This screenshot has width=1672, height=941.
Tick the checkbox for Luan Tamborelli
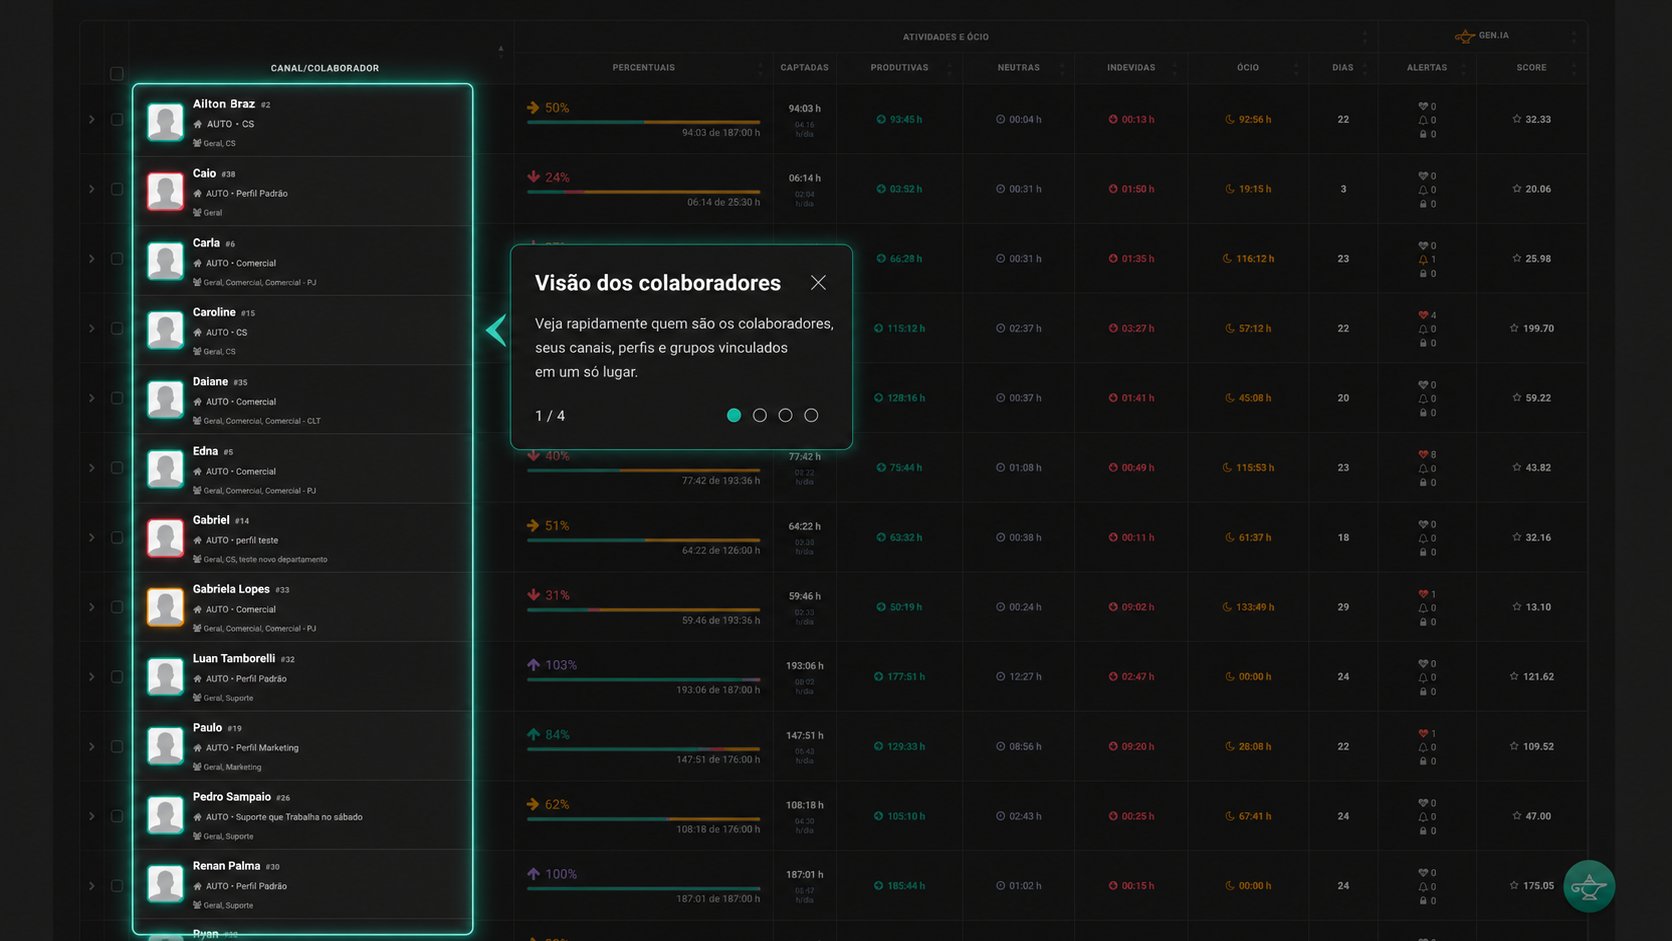point(117,677)
